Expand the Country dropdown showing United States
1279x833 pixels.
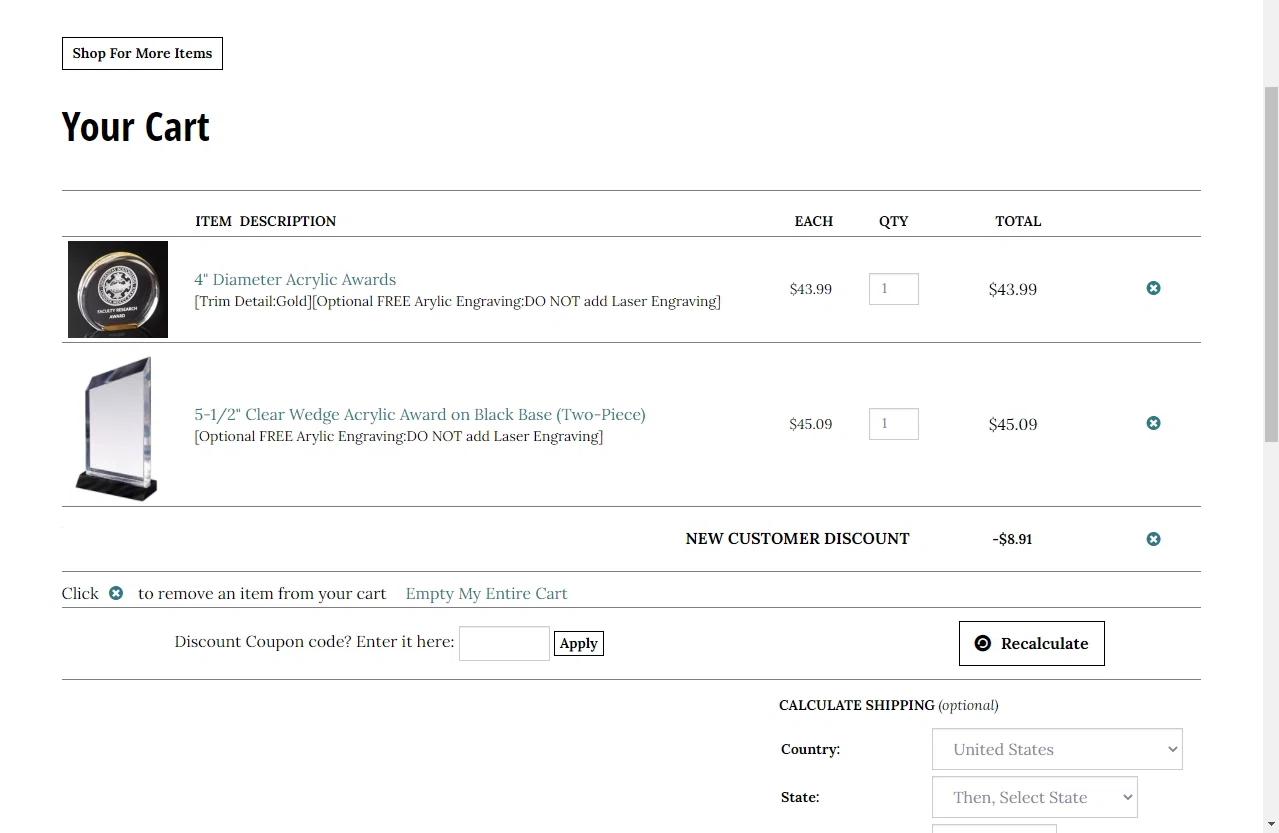click(1056, 749)
